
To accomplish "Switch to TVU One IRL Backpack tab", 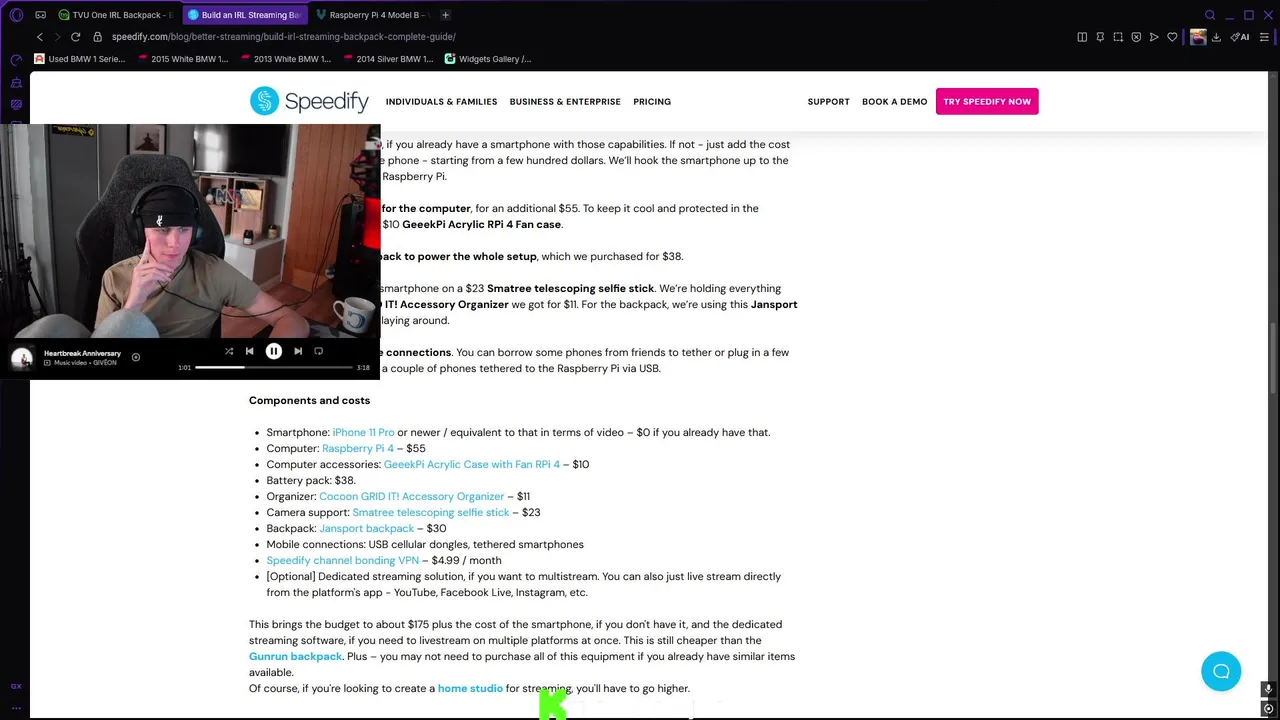I will click(114, 15).
